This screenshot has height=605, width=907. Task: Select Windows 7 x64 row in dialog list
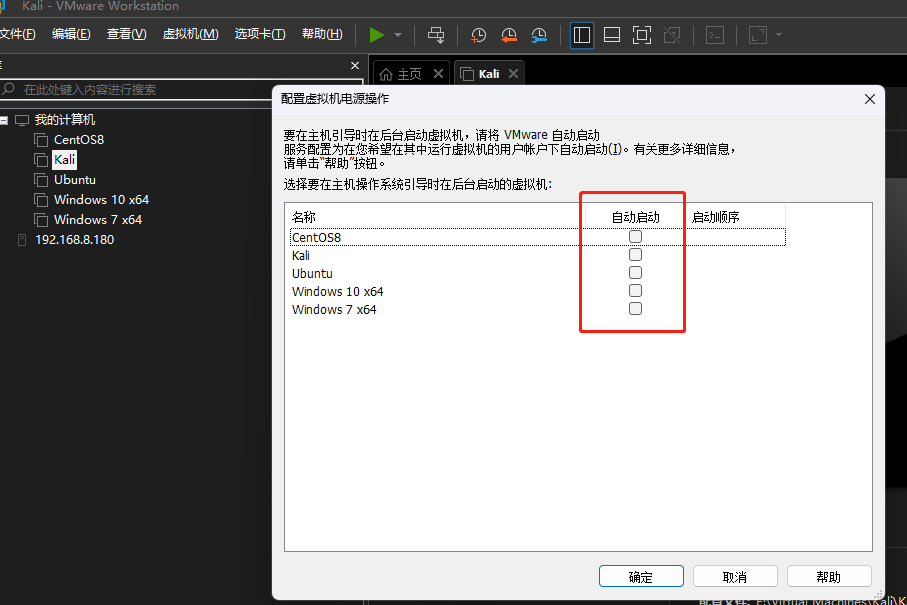[x=537, y=309]
